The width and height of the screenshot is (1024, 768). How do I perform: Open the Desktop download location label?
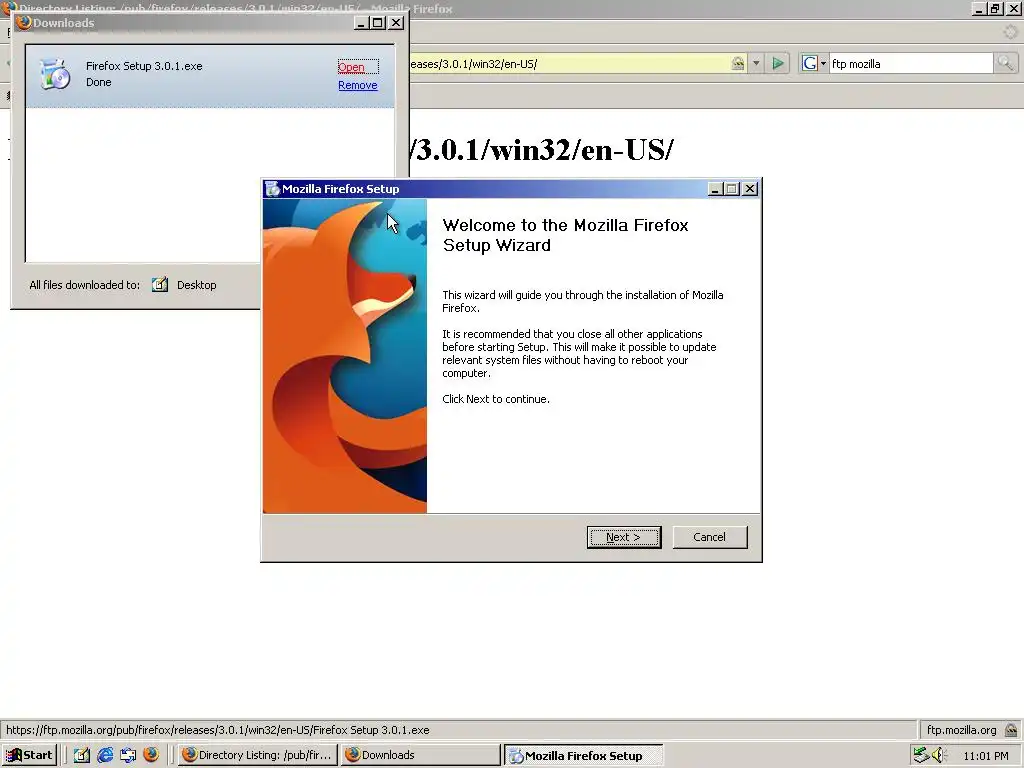[196, 285]
